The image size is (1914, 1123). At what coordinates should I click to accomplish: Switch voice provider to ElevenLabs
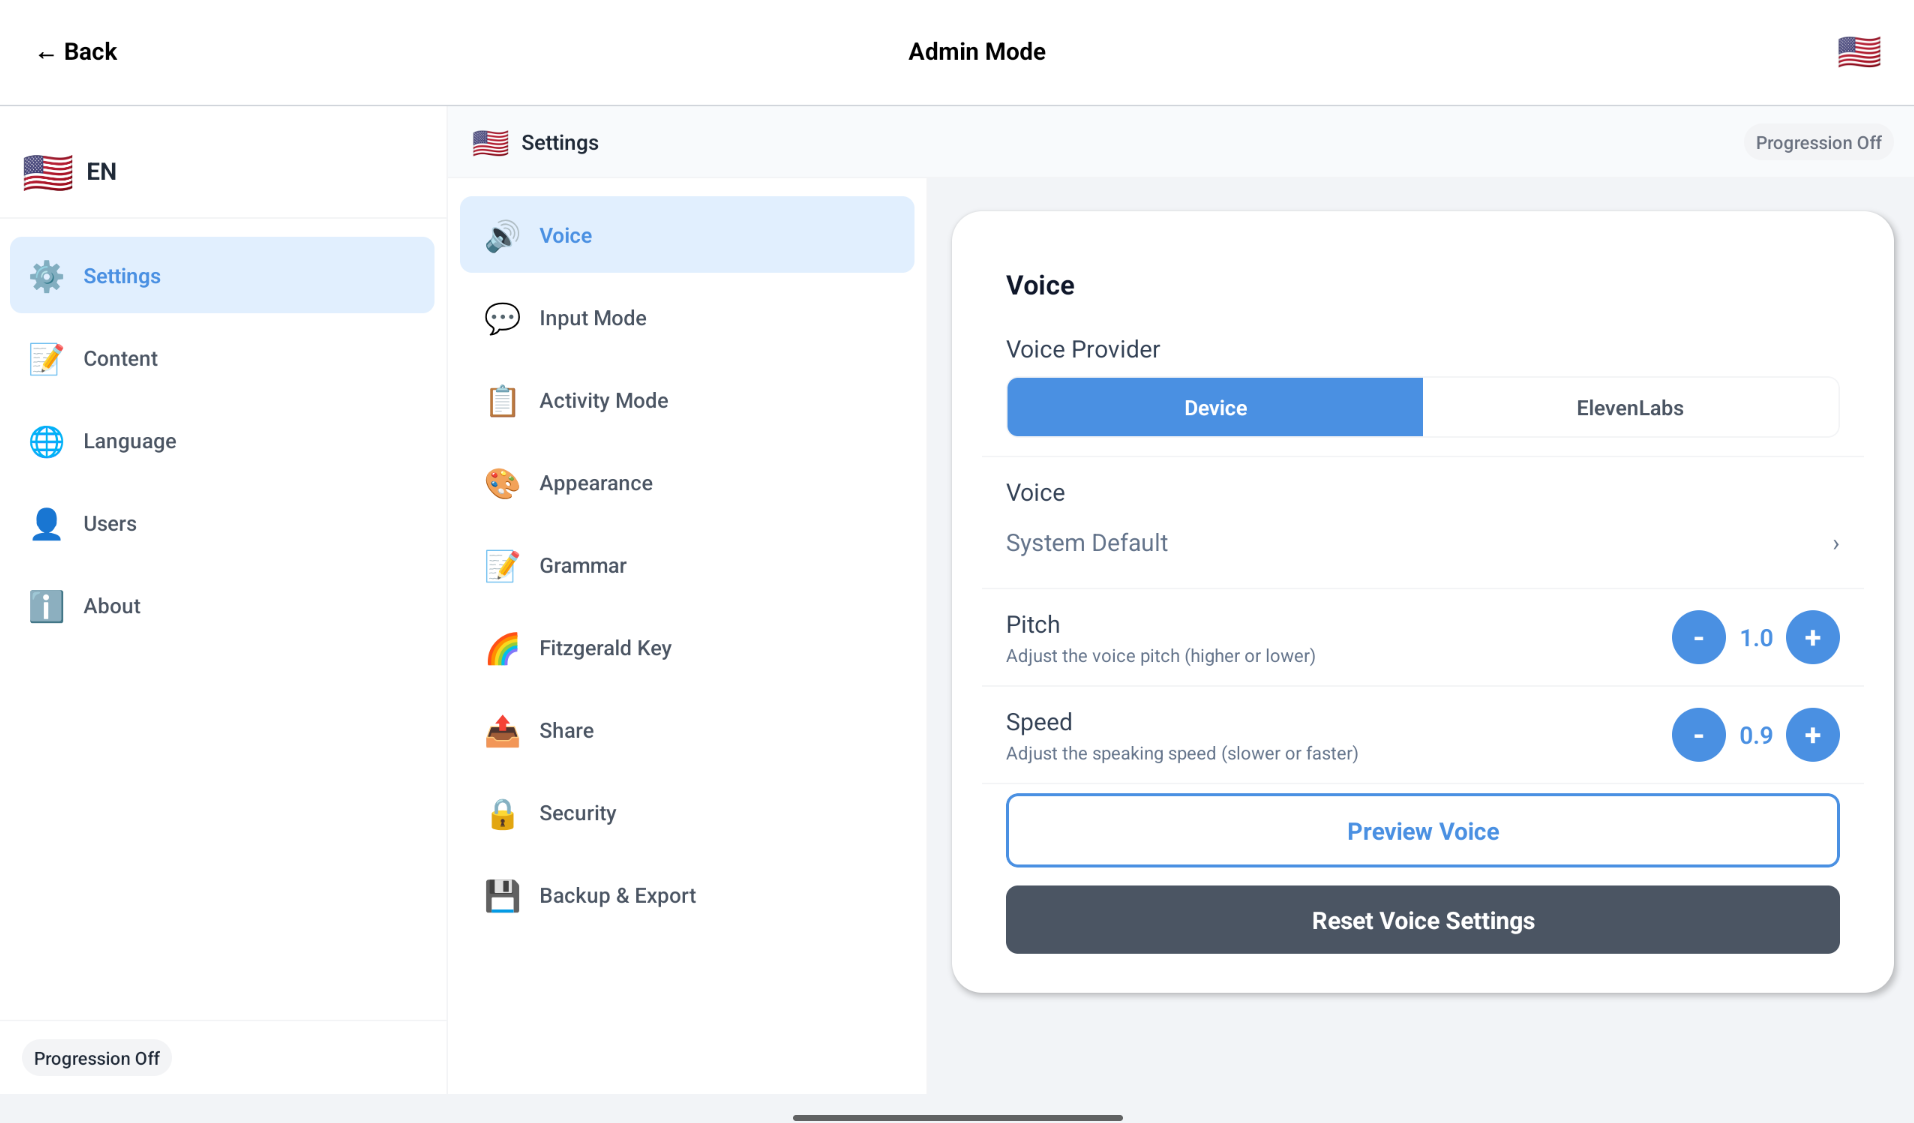tap(1629, 407)
